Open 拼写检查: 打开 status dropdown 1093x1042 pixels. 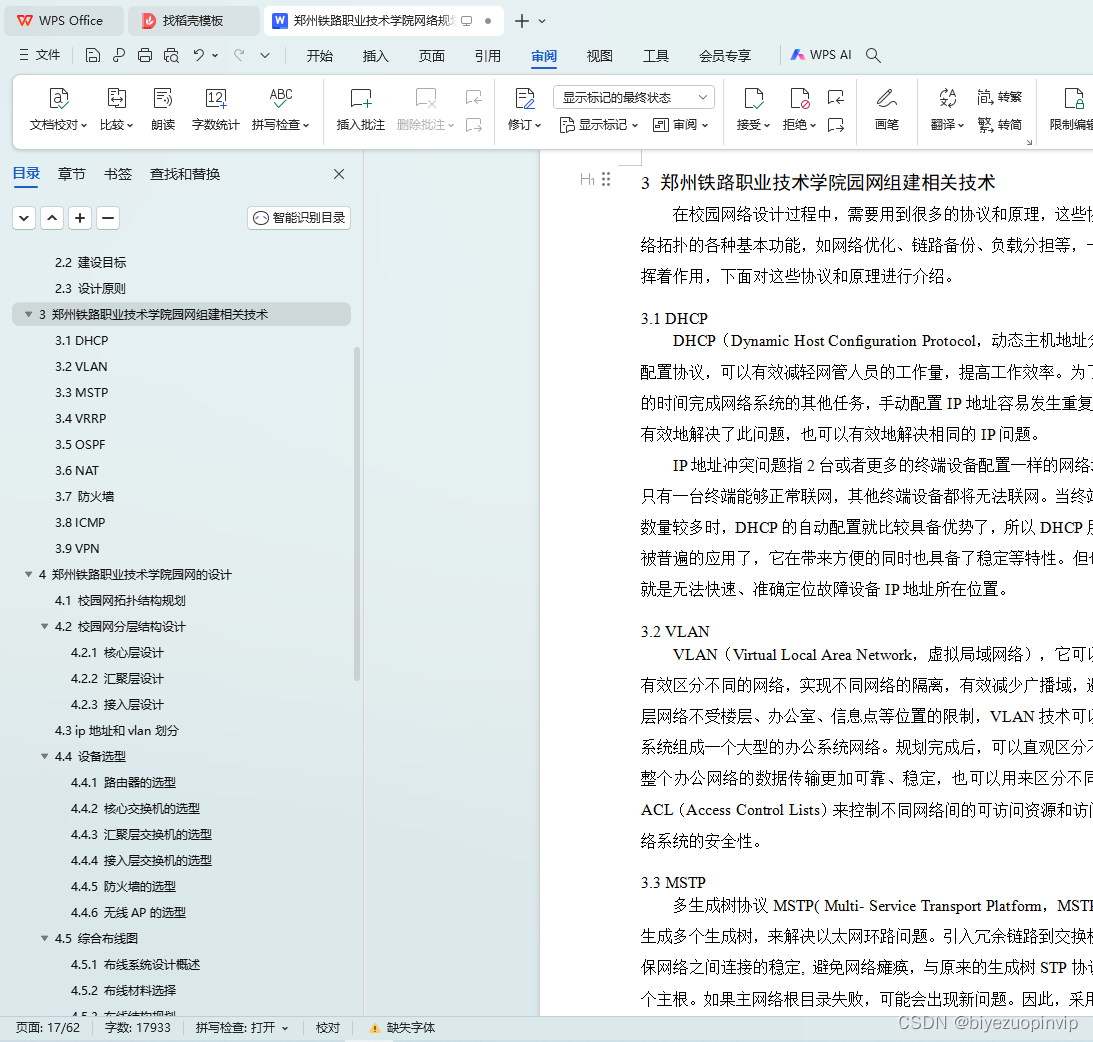click(x=242, y=1027)
